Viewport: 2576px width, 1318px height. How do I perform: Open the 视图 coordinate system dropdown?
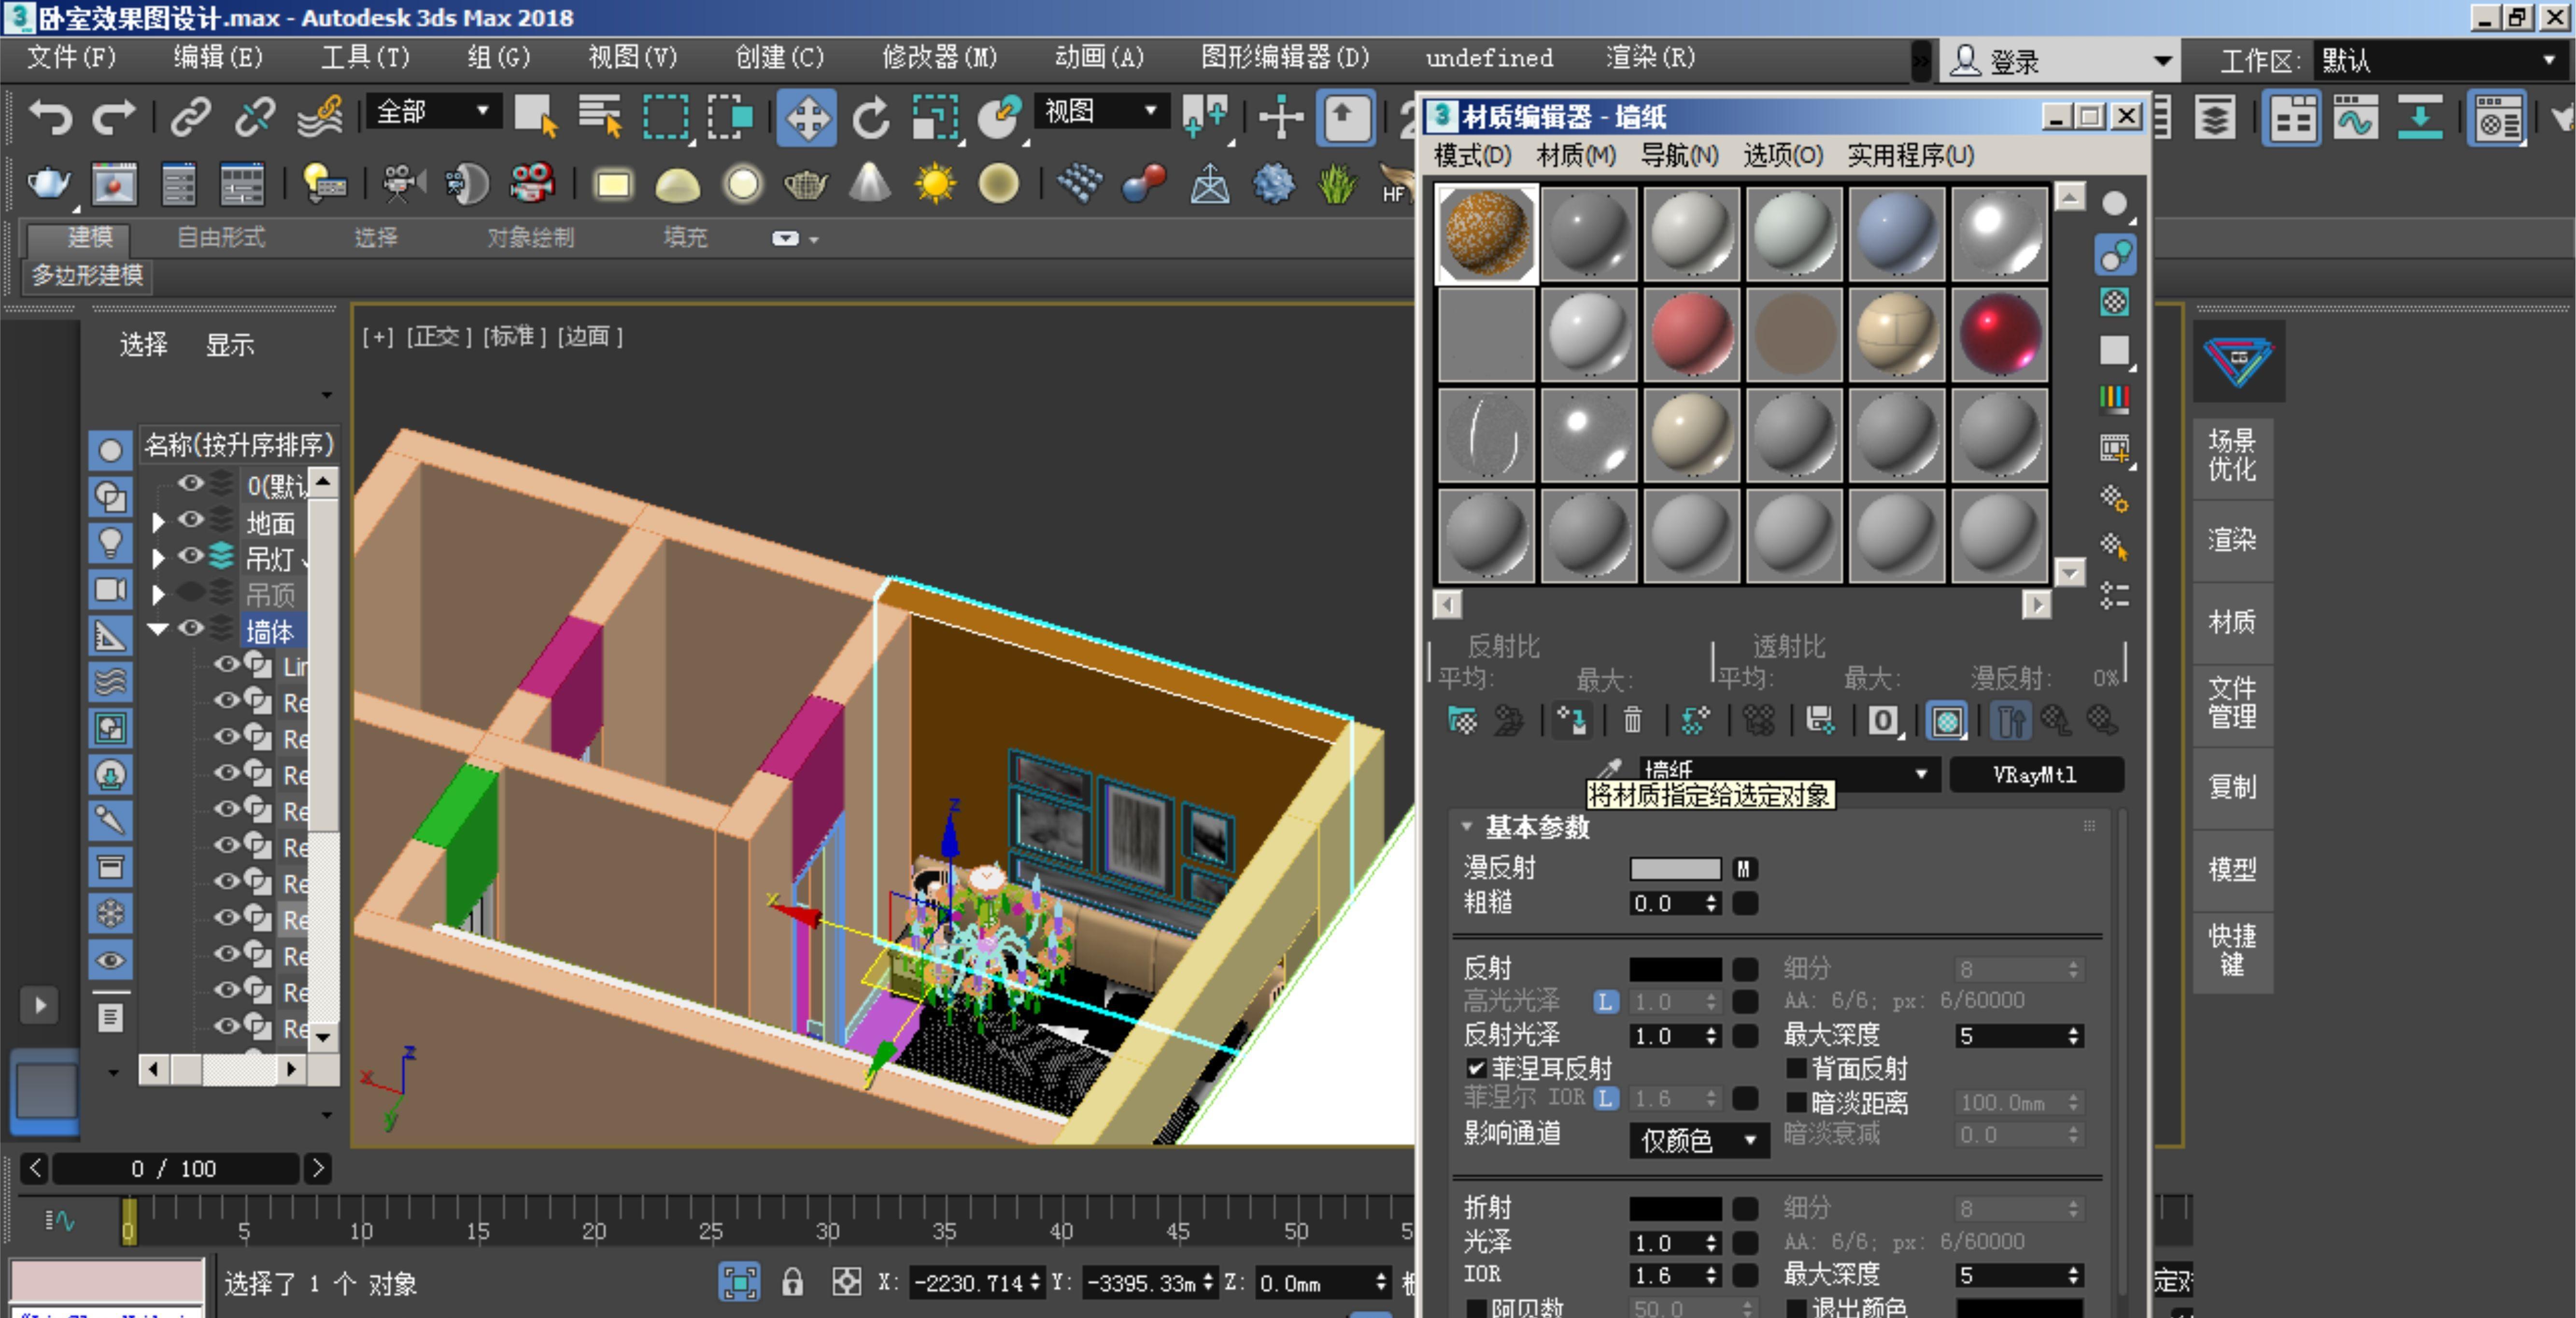coord(1101,111)
